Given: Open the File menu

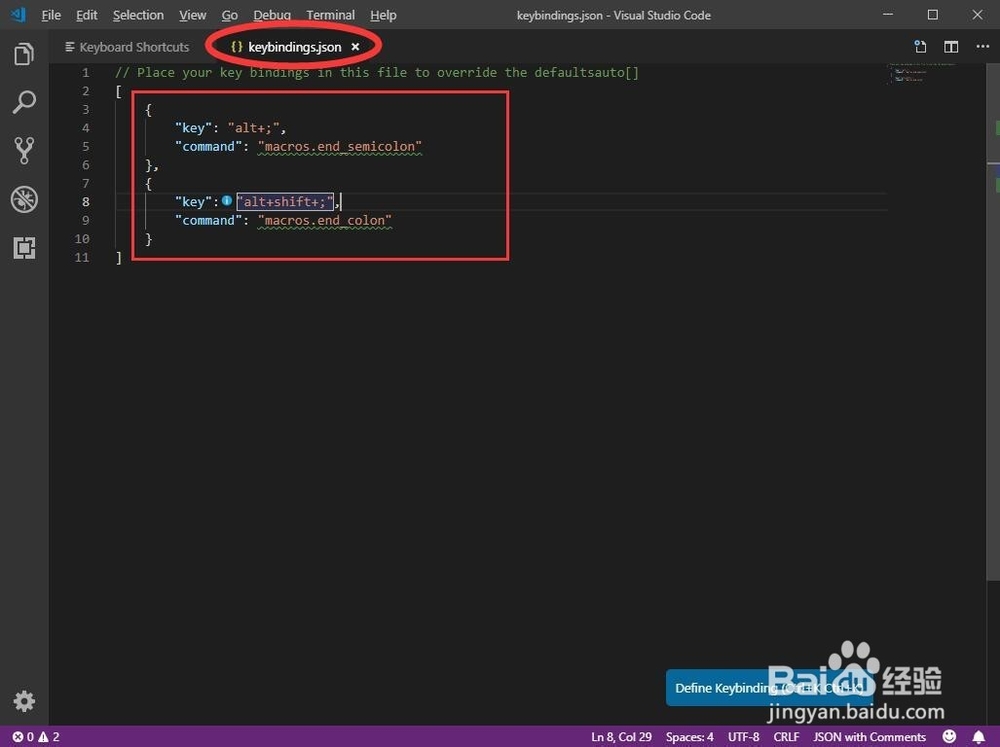Looking at the screenshot, I should (51, 15).
